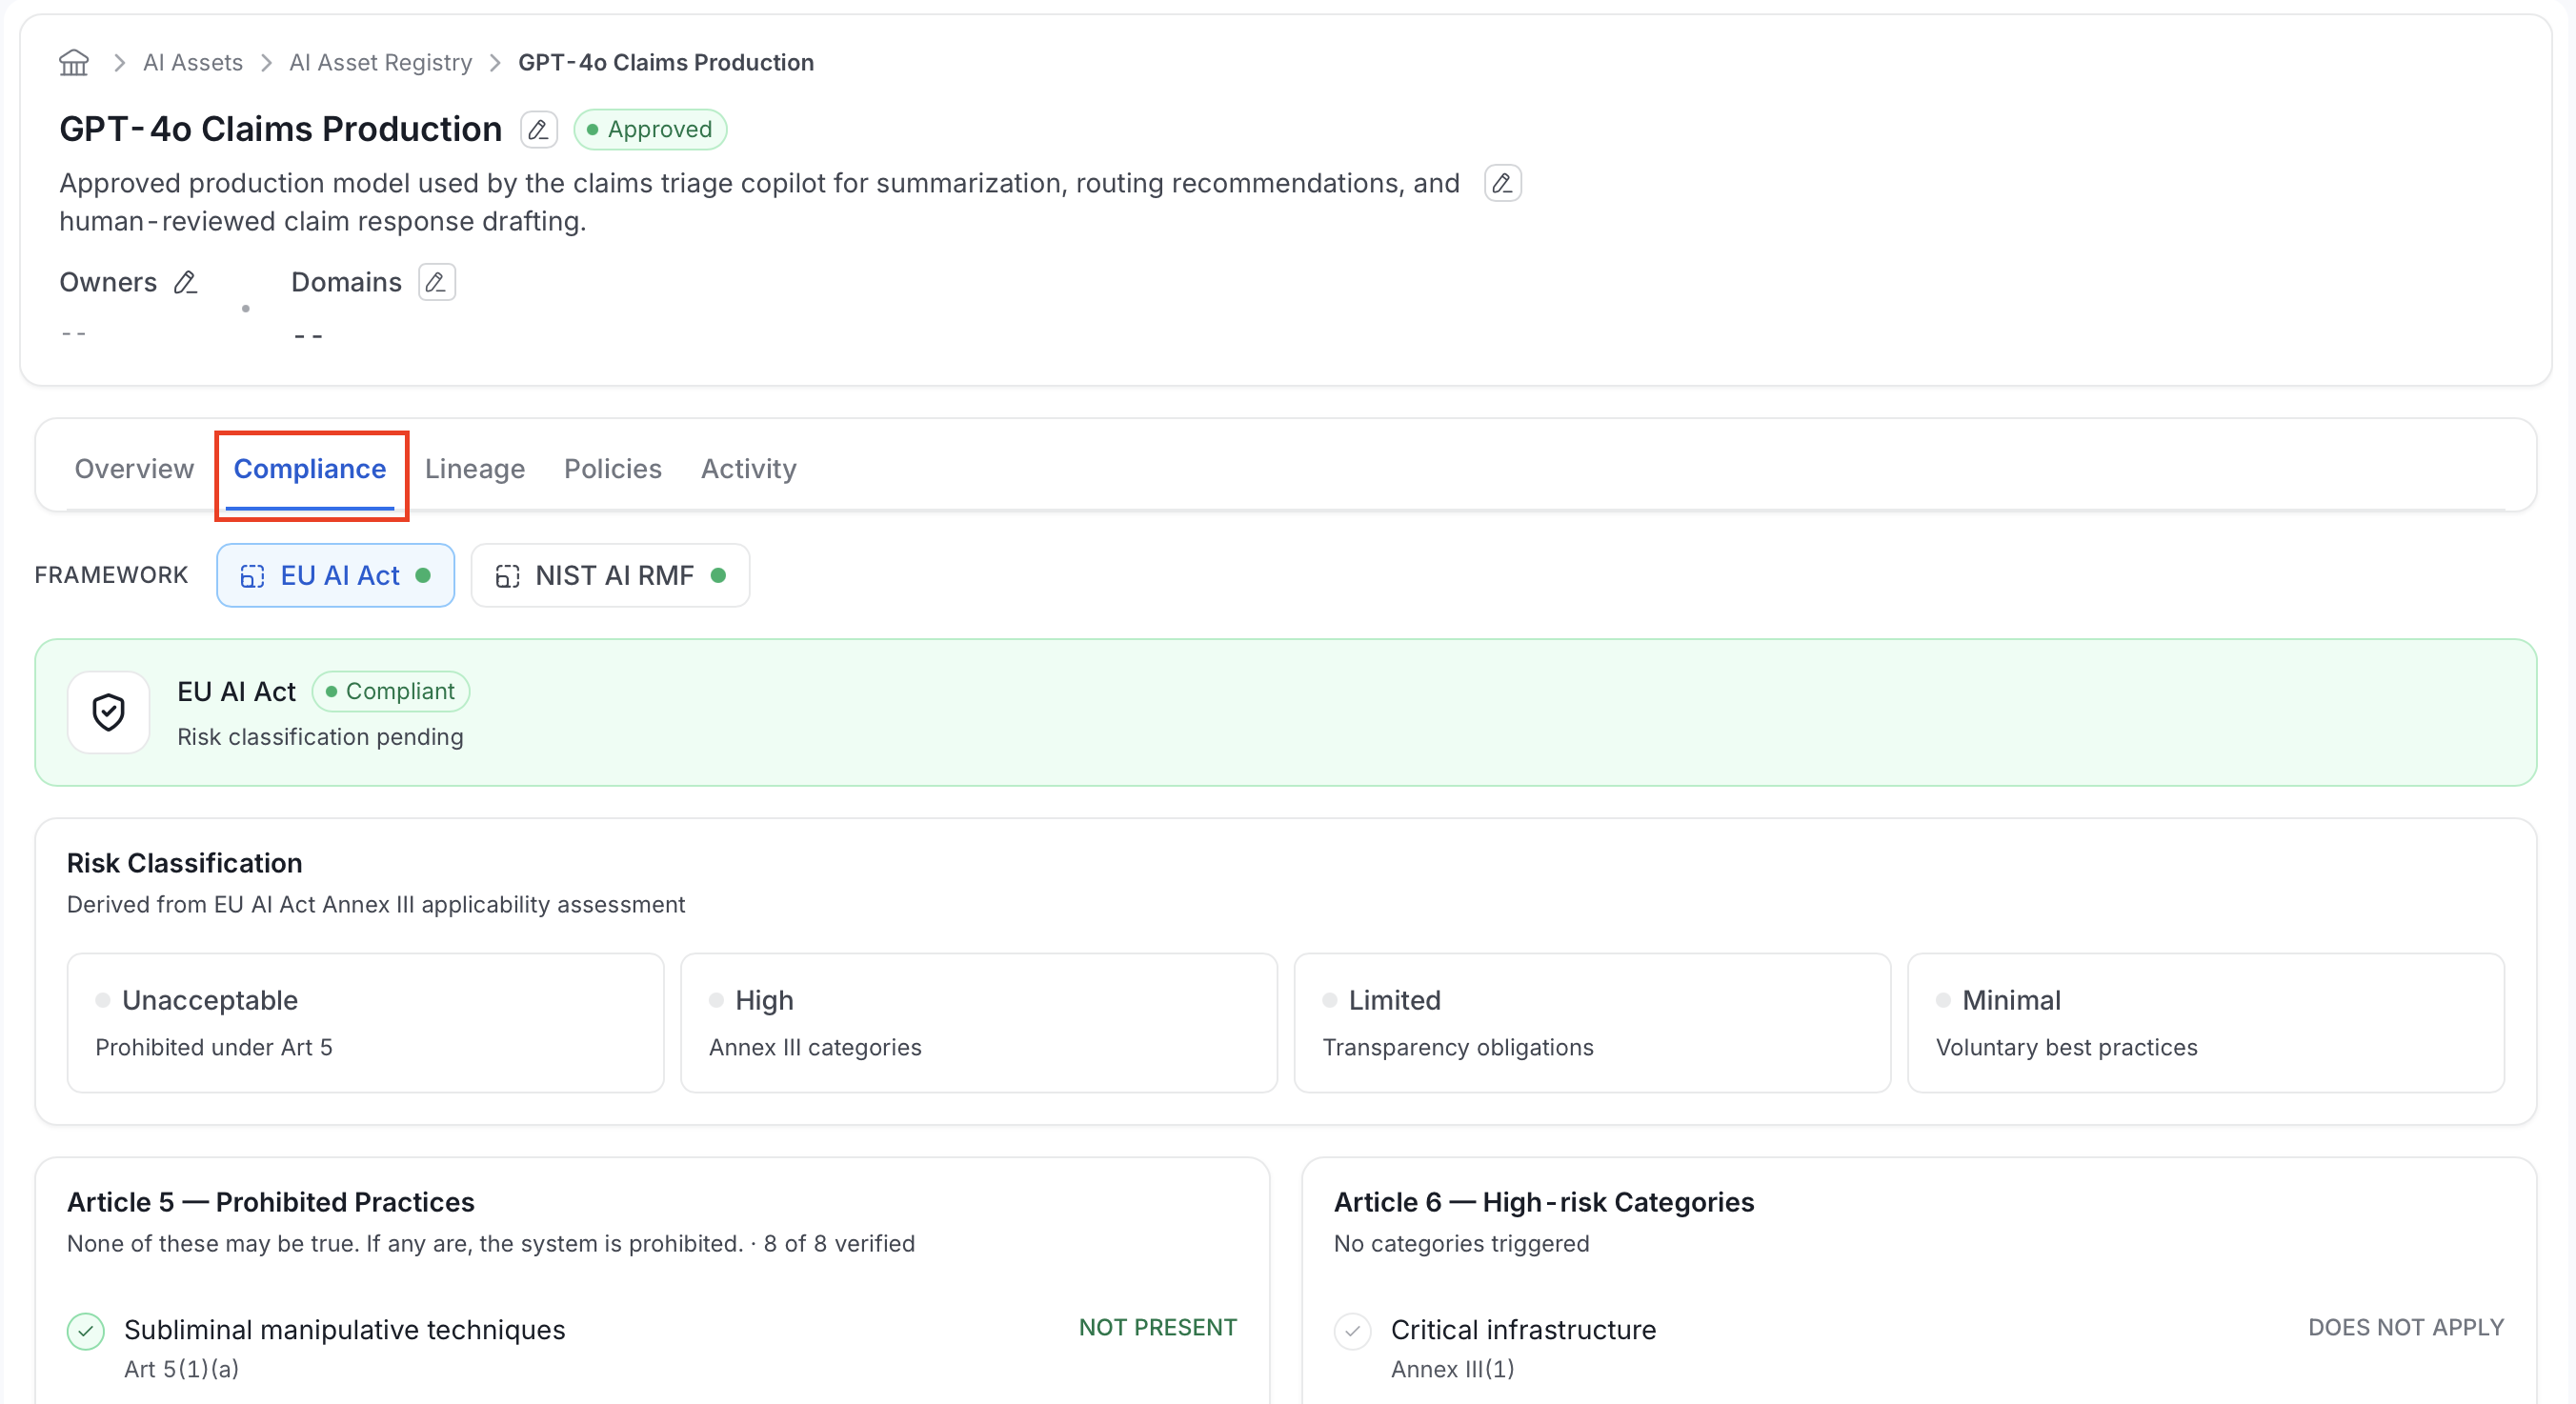Click 'Risk classification pending' text
This screenshot has width=2576, height=1404.
pos(320,737)
